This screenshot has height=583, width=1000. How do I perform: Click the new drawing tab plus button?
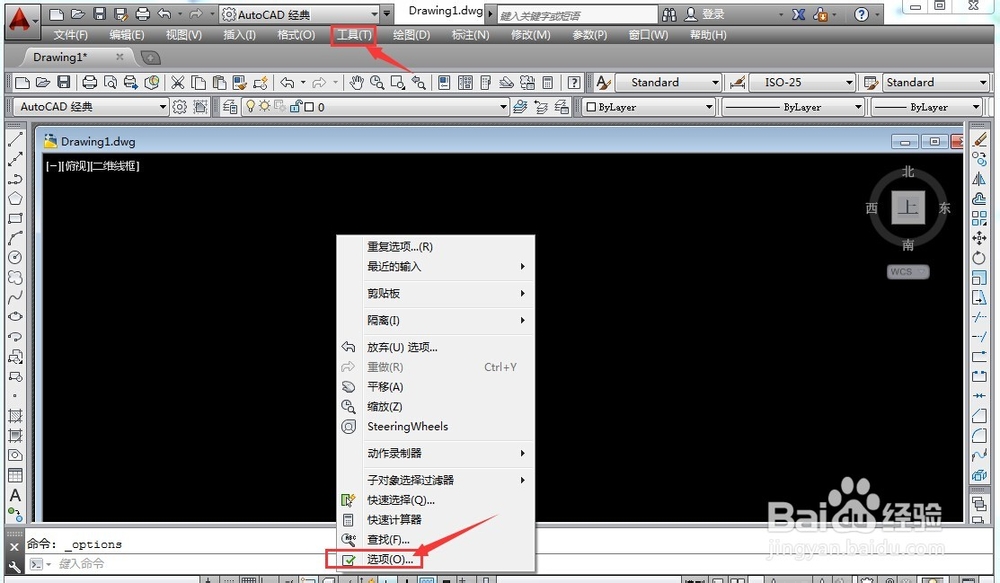150,58
